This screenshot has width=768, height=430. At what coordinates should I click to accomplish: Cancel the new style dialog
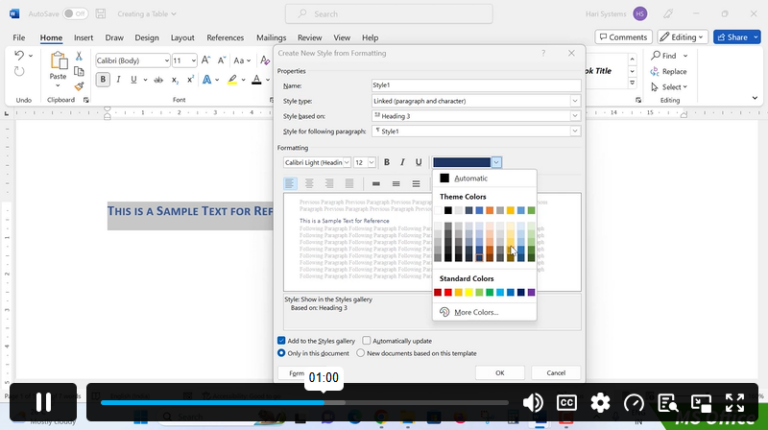tap(556, 373)
